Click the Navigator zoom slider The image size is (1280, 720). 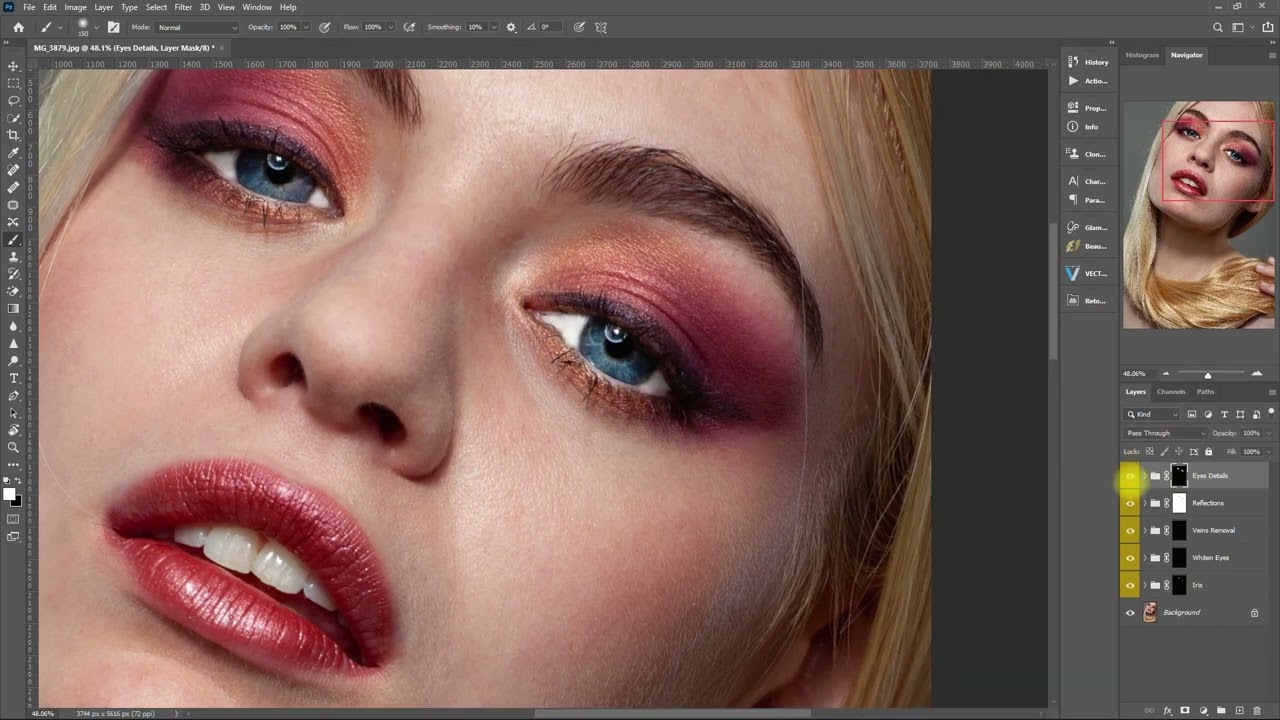(x=1208, y=374)
